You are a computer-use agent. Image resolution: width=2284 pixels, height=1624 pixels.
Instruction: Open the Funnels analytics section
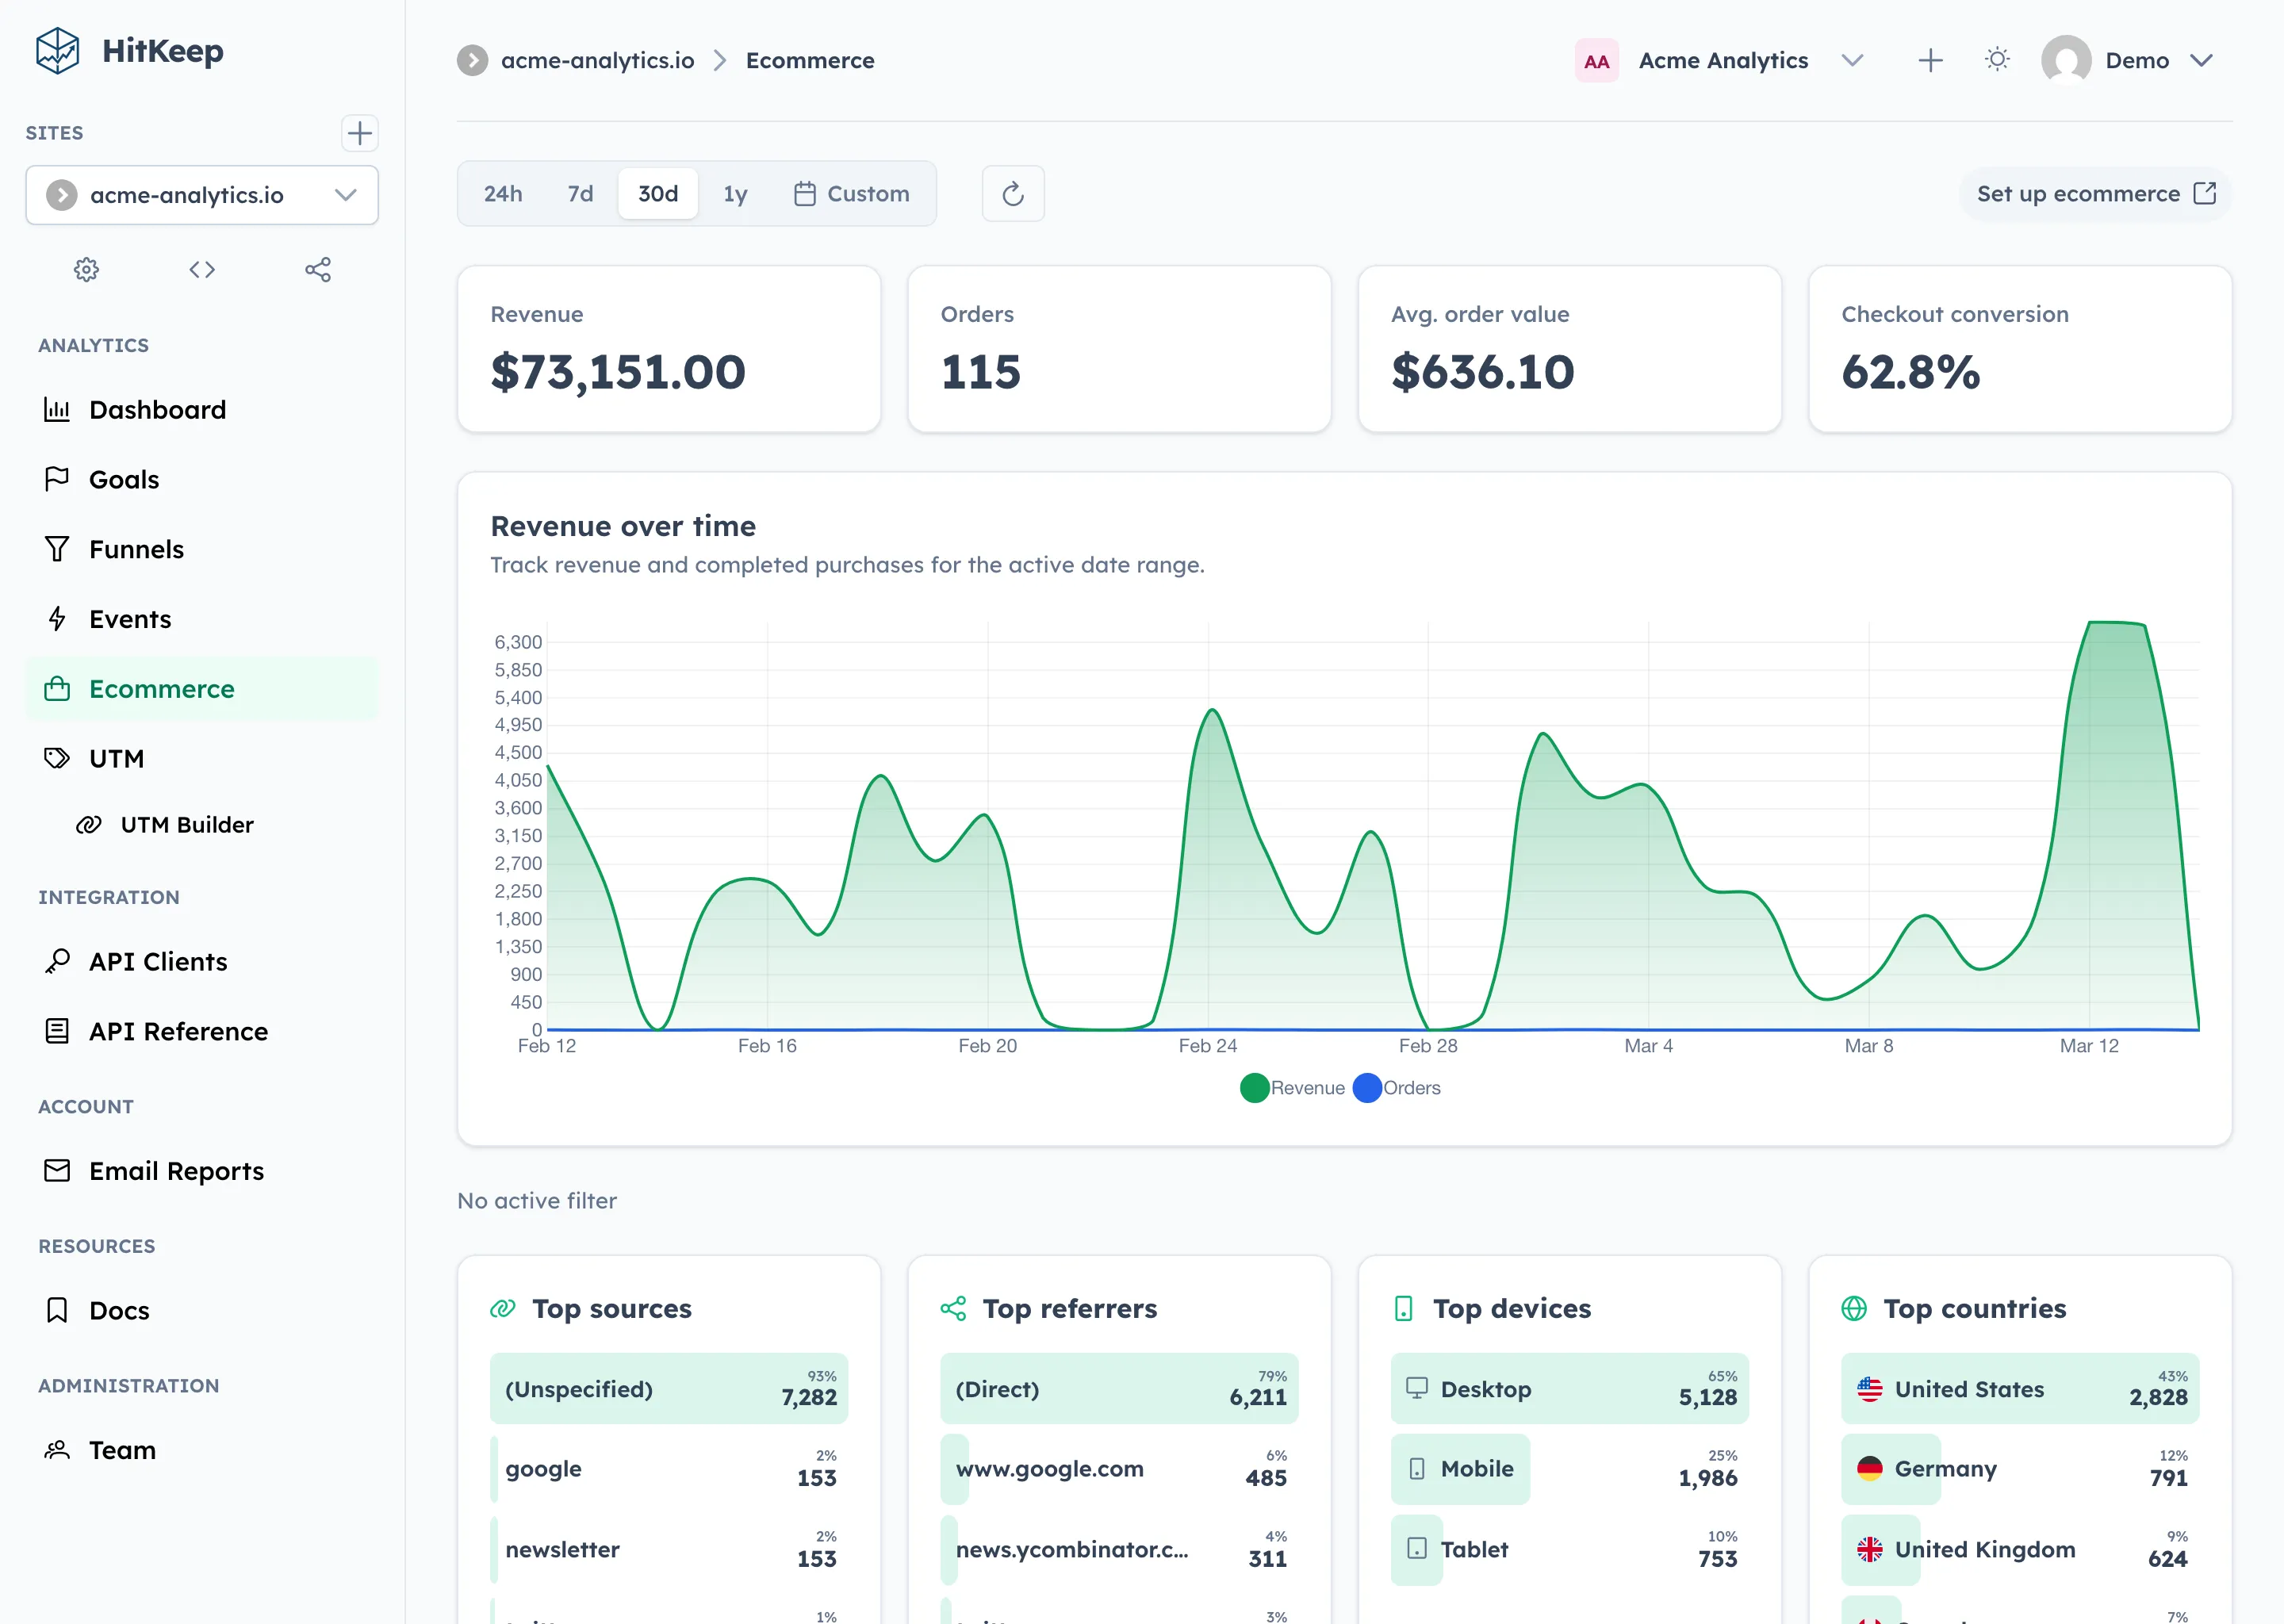pos(136,548)
